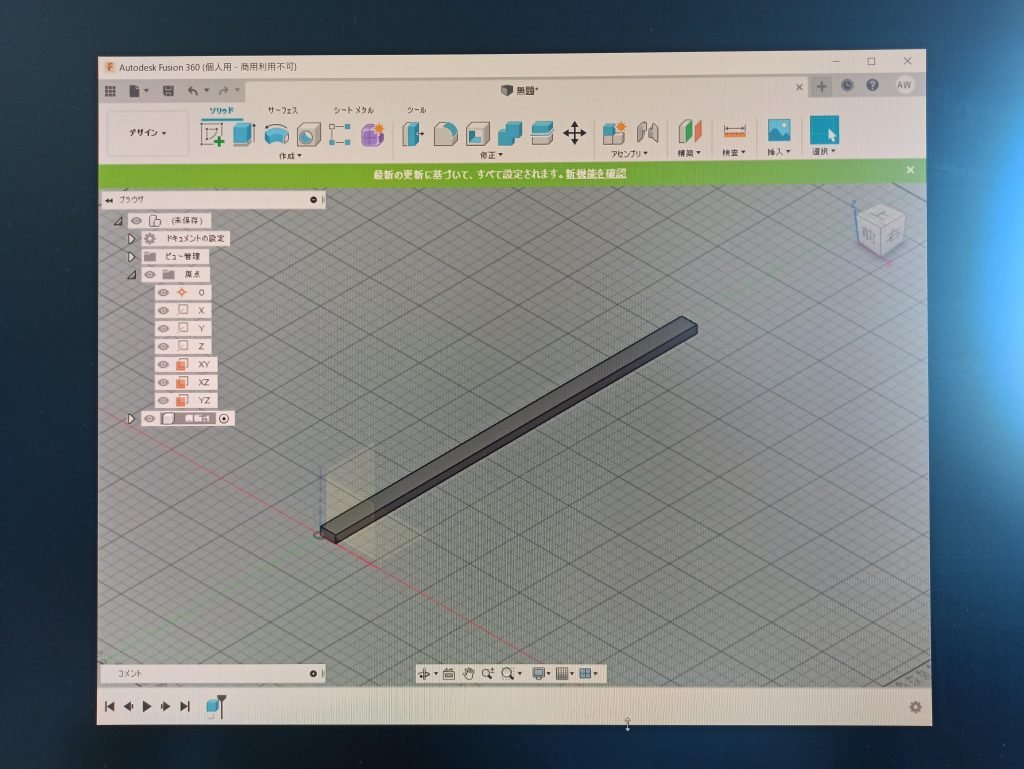Viewport: 1024px width, 769px height.
Task: Select the Create Sketch tool
Action: point(213,134)
